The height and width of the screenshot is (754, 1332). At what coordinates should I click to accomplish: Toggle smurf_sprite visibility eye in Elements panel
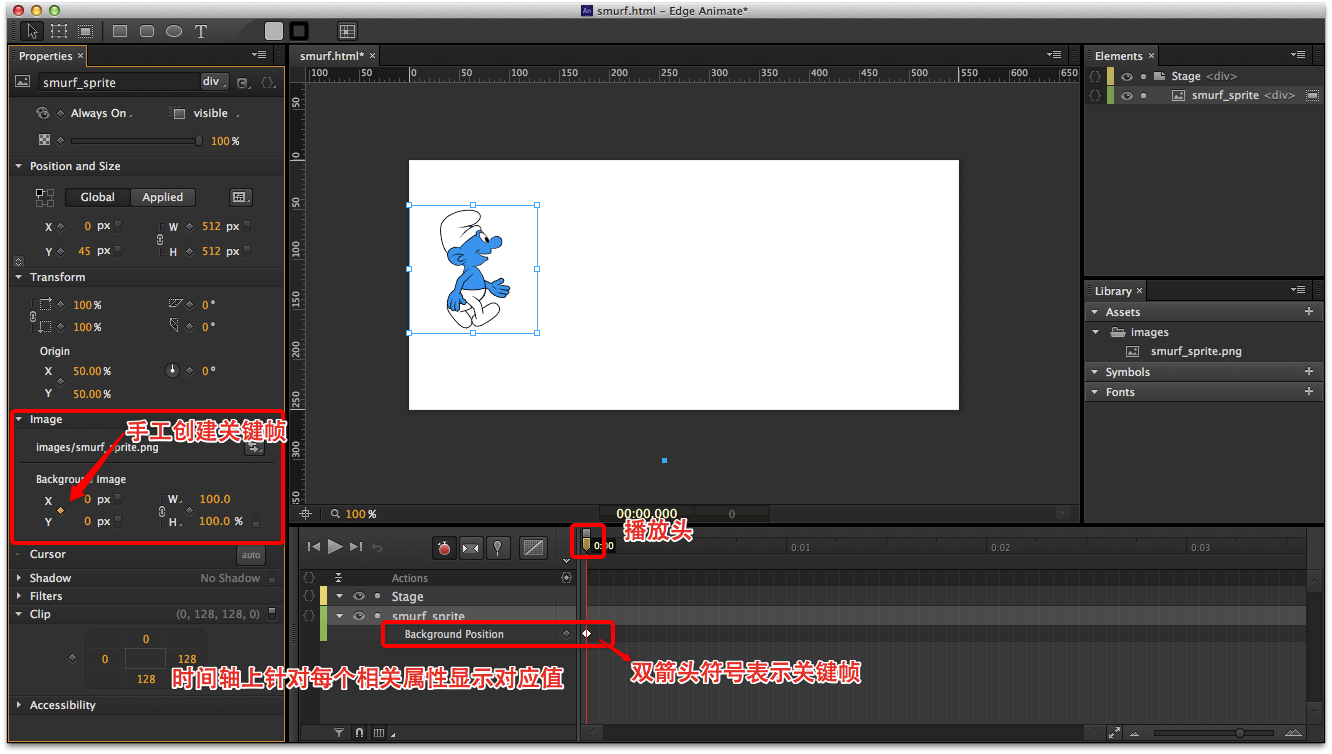1127,96
